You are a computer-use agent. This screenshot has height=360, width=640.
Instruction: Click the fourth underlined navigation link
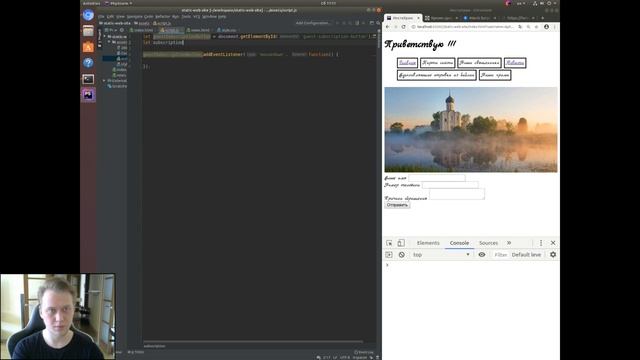(x=515, y=63)
